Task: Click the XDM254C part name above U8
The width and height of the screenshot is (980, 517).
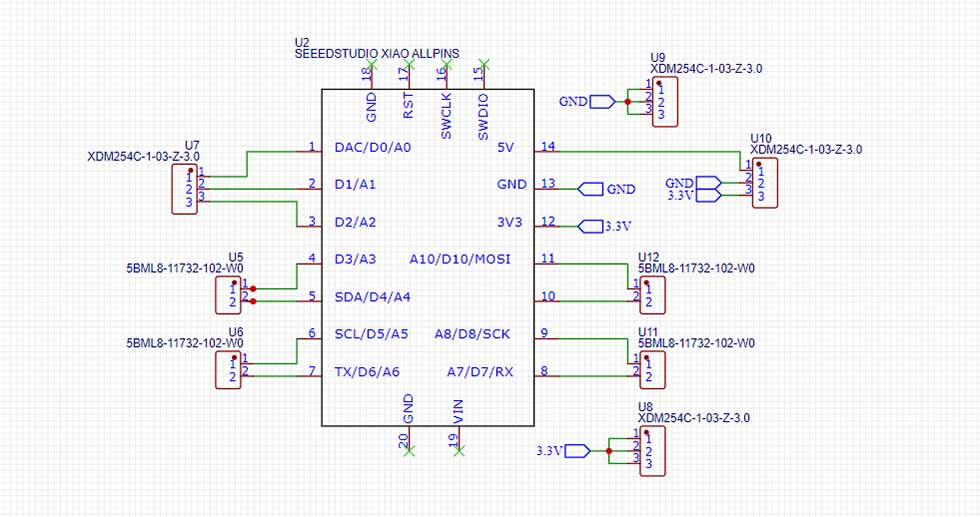Action: tap(694, 418)
